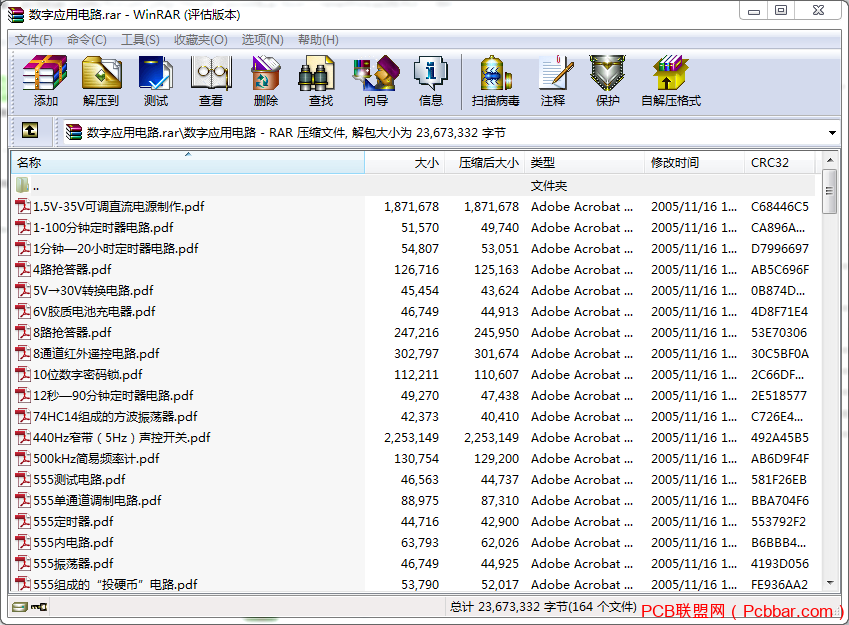Select file 555内电路.pdf
The image size is (849, 625).
pyautogui.click(x=73, y=542)
